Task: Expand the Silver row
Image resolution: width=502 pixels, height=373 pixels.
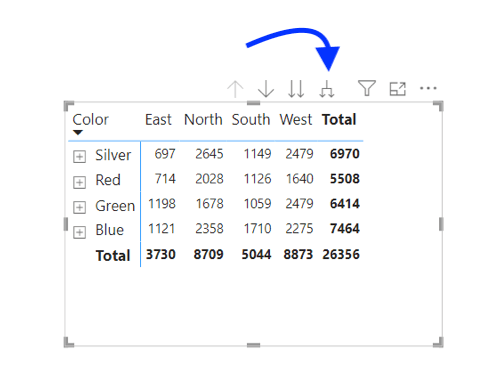Action: pos(79,156)
